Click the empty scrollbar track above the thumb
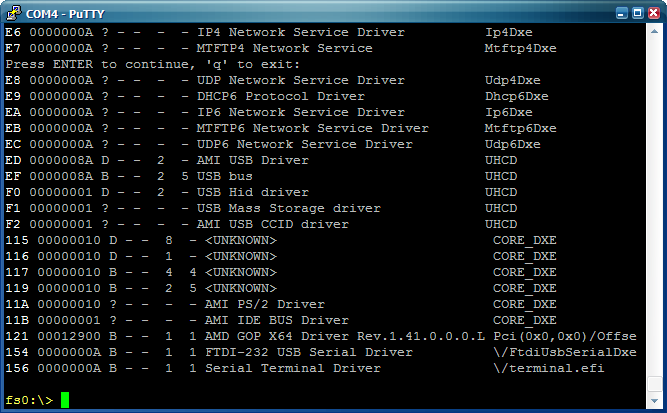 (x=654, y=204)
